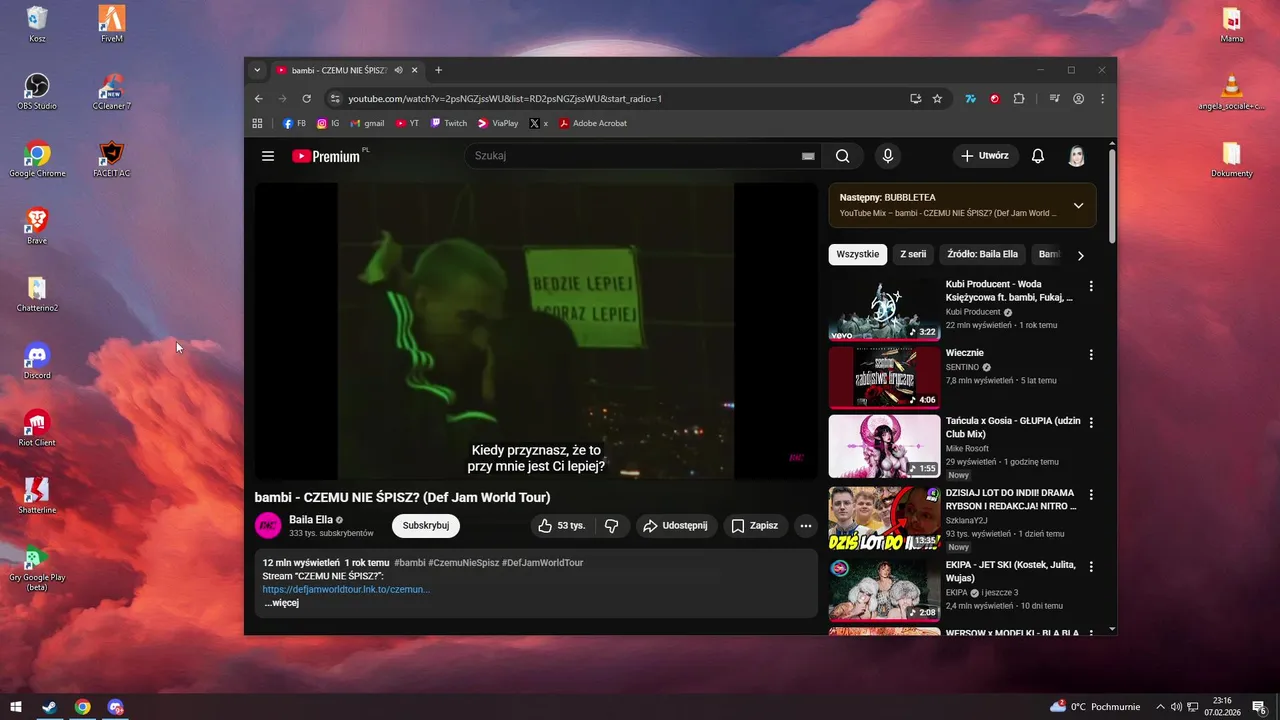Save video with Zapisz button
1280x720 pixels.
(754, 526)
